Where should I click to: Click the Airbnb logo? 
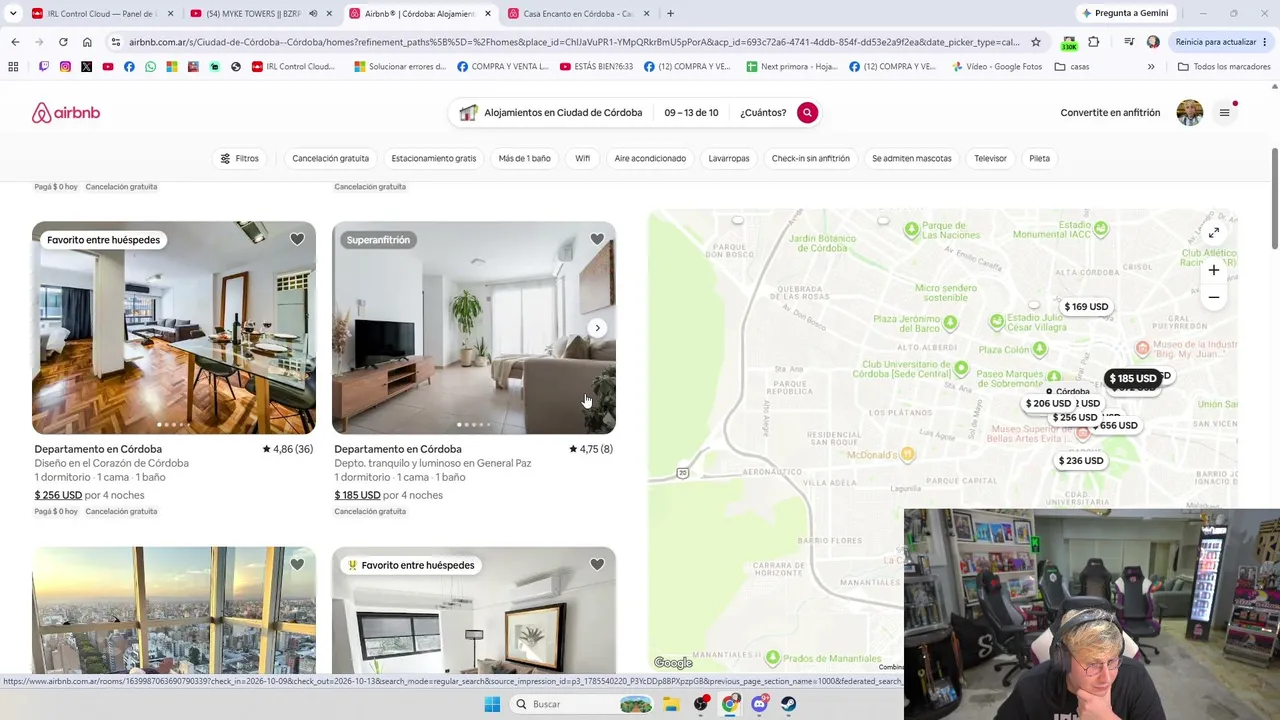66,113
